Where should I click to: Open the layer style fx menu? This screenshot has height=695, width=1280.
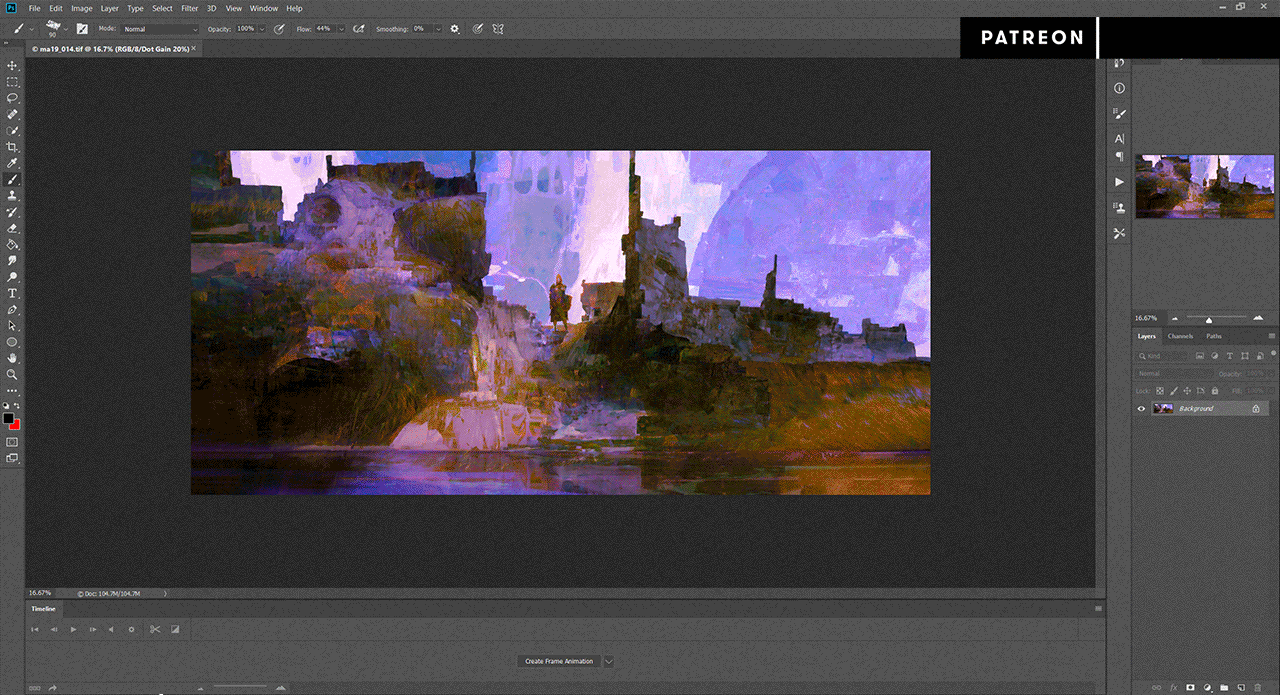1173,687
